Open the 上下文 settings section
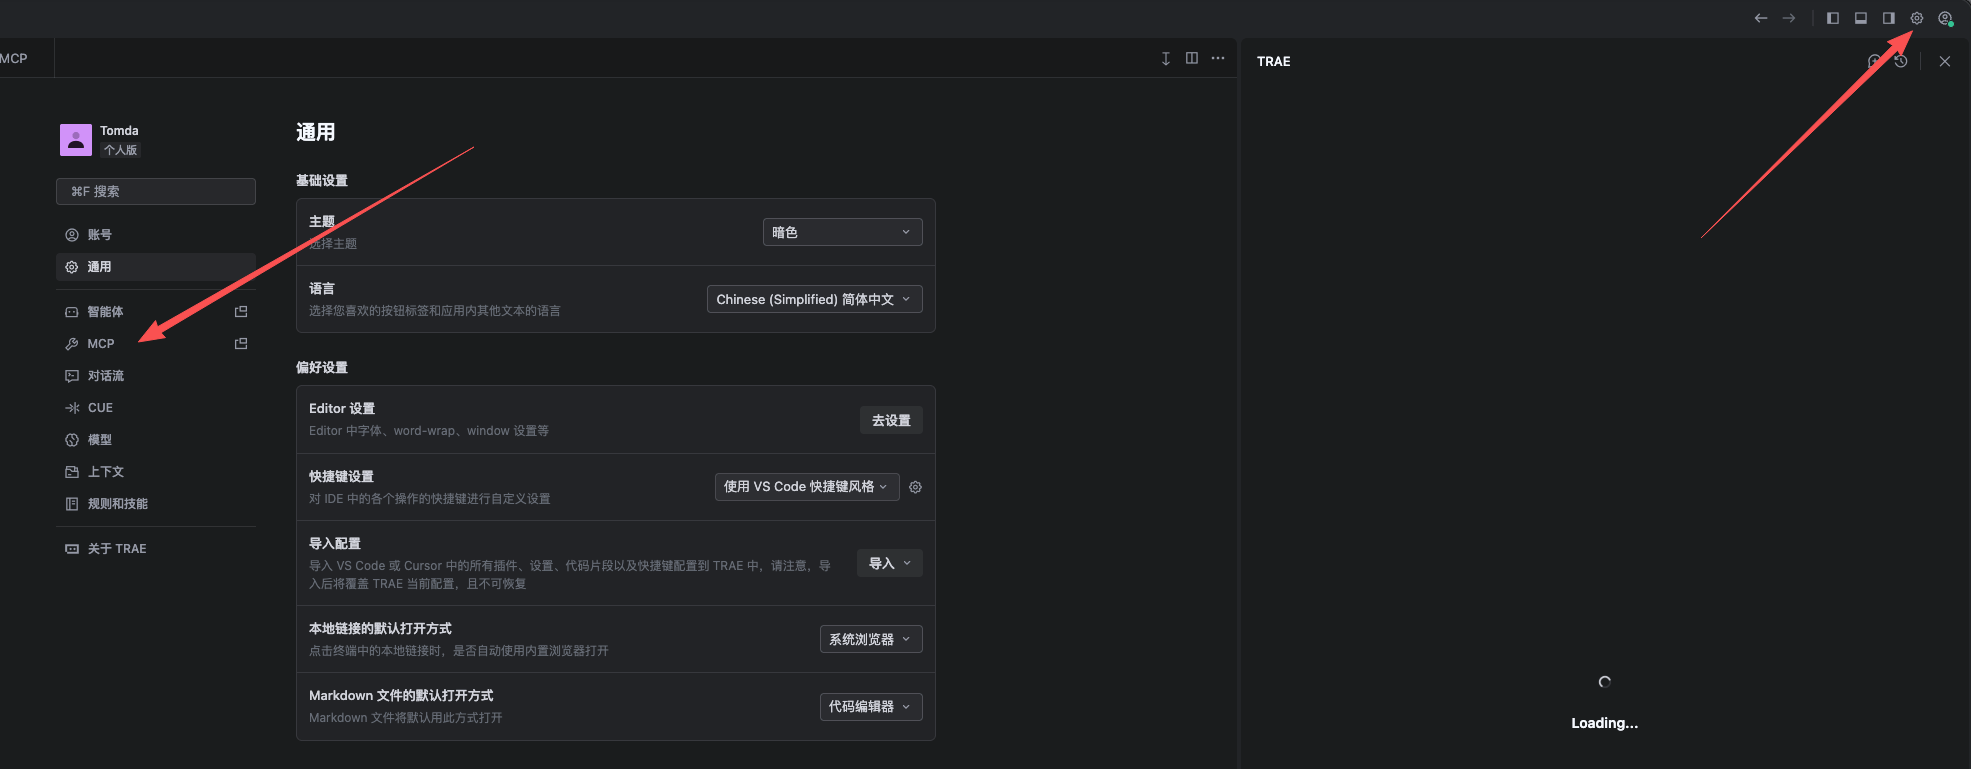This screenshot has width=1971, height=769. pos(156,472)
